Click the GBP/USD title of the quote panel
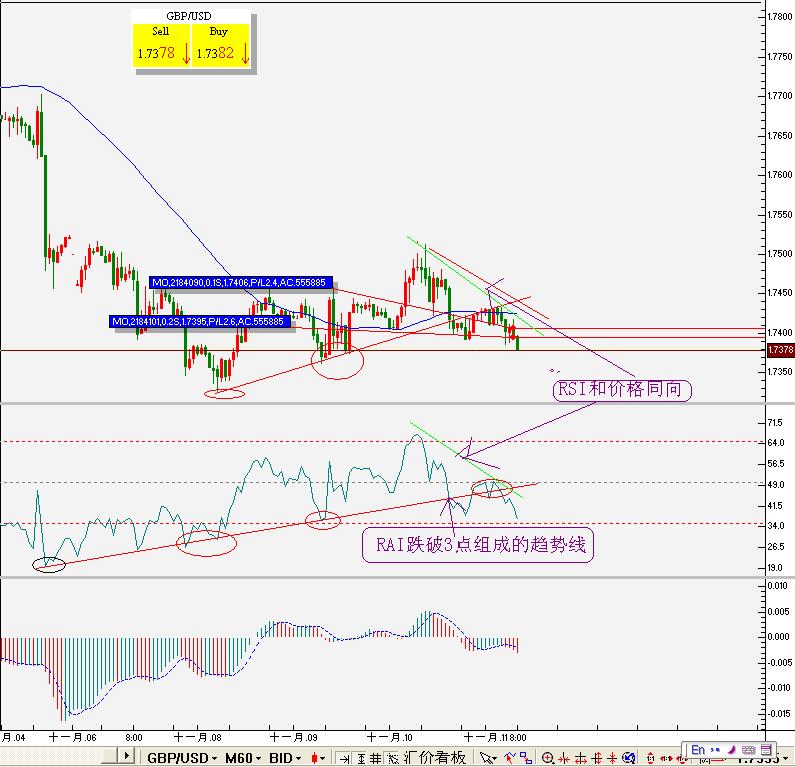 point(189,16)
